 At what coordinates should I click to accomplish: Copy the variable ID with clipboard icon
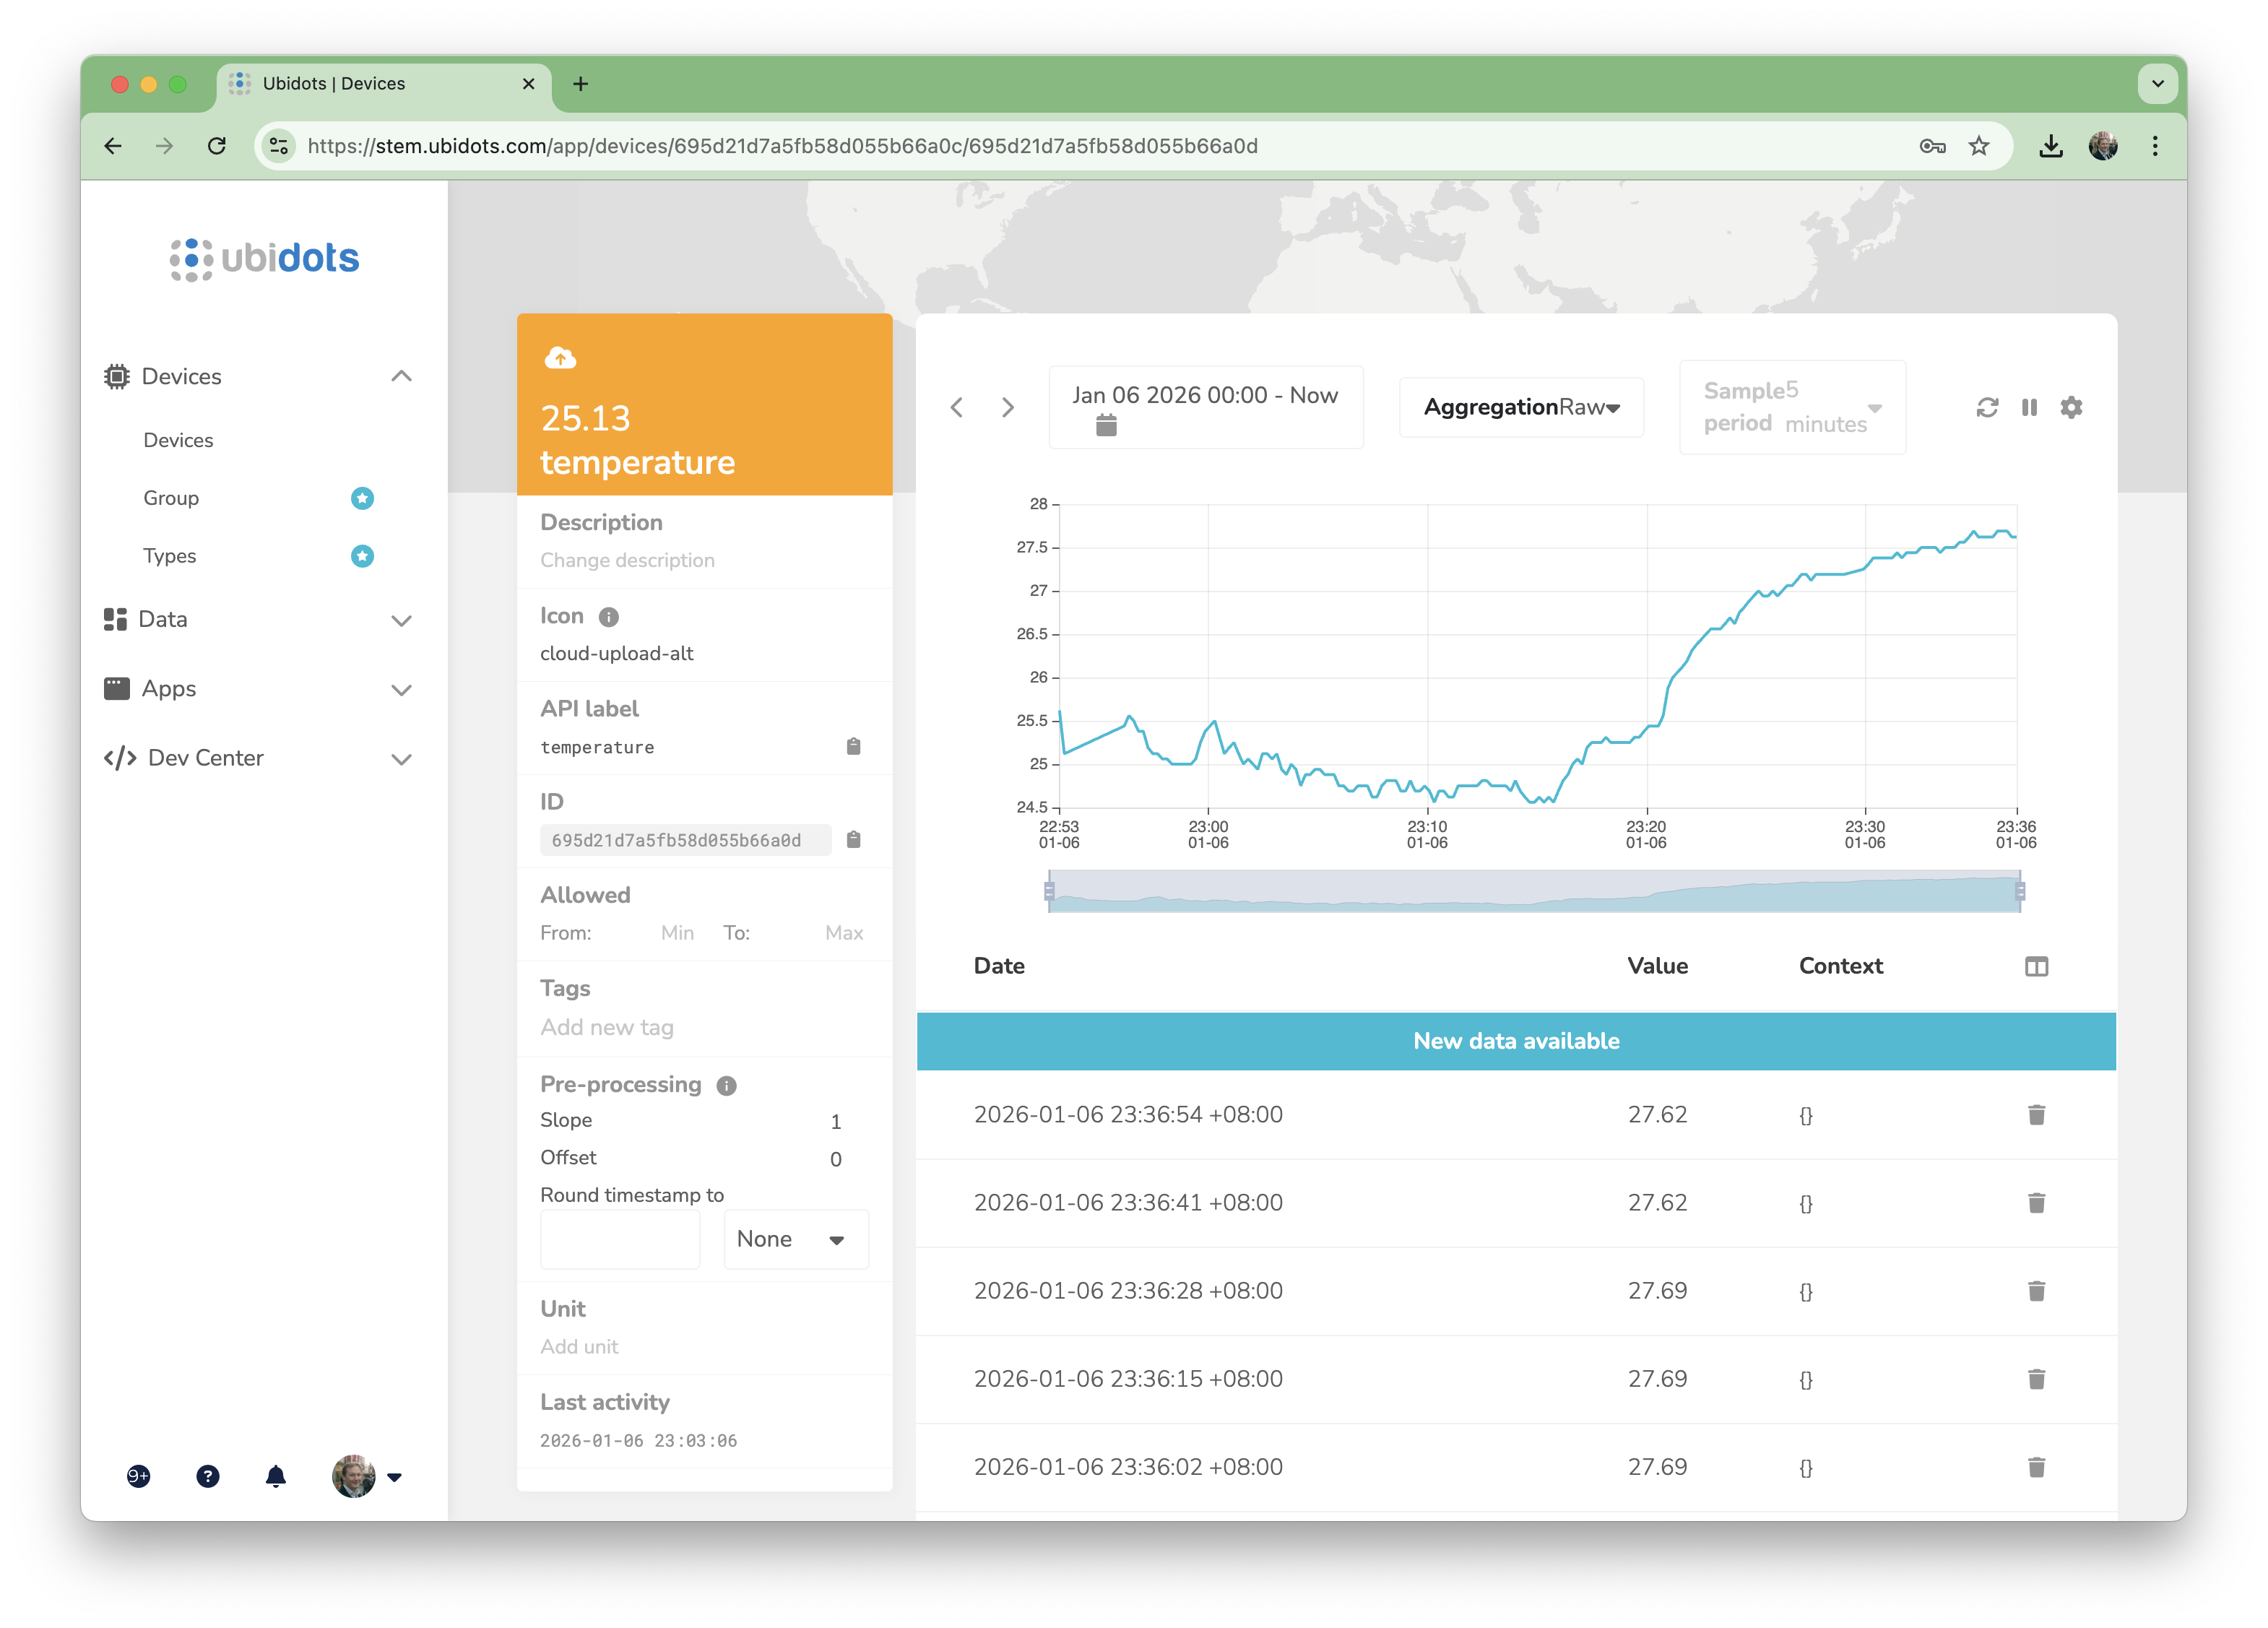point(853,839)
